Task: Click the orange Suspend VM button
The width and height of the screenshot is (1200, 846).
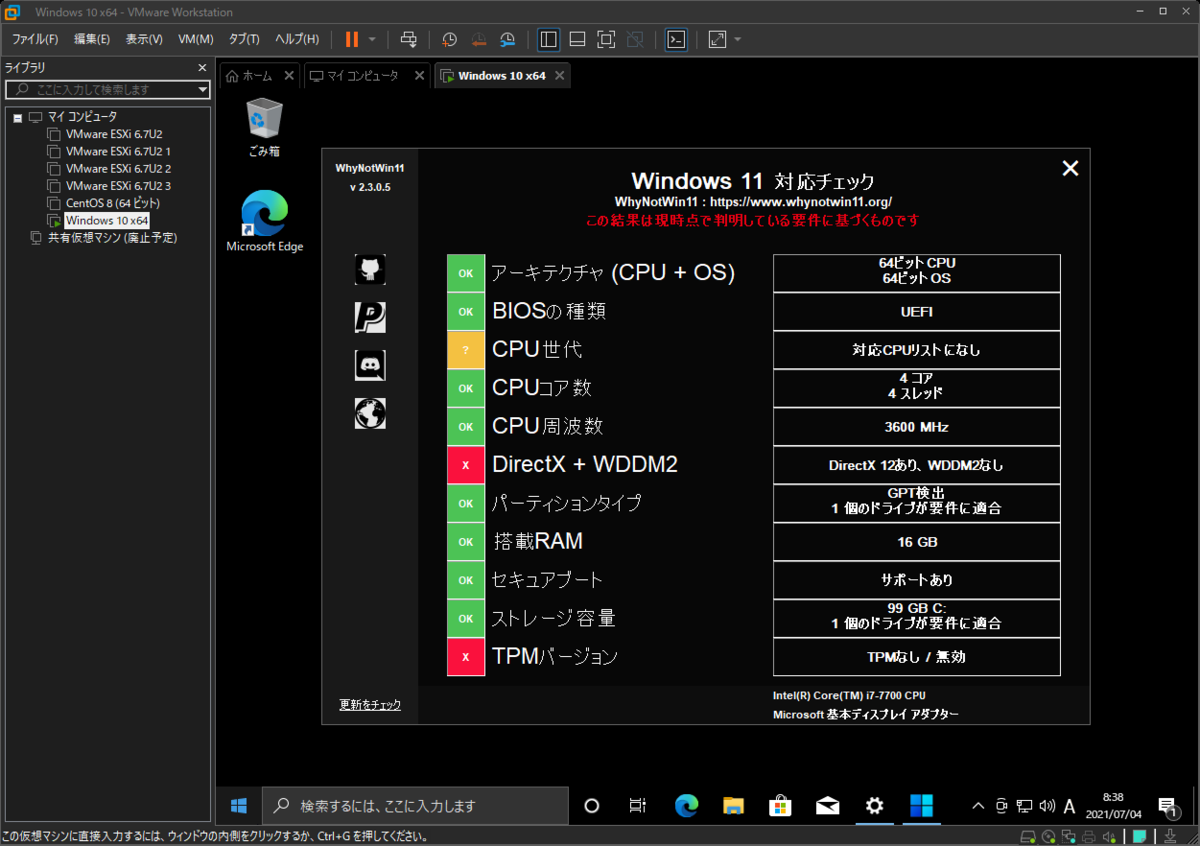Action: point(351,39)
